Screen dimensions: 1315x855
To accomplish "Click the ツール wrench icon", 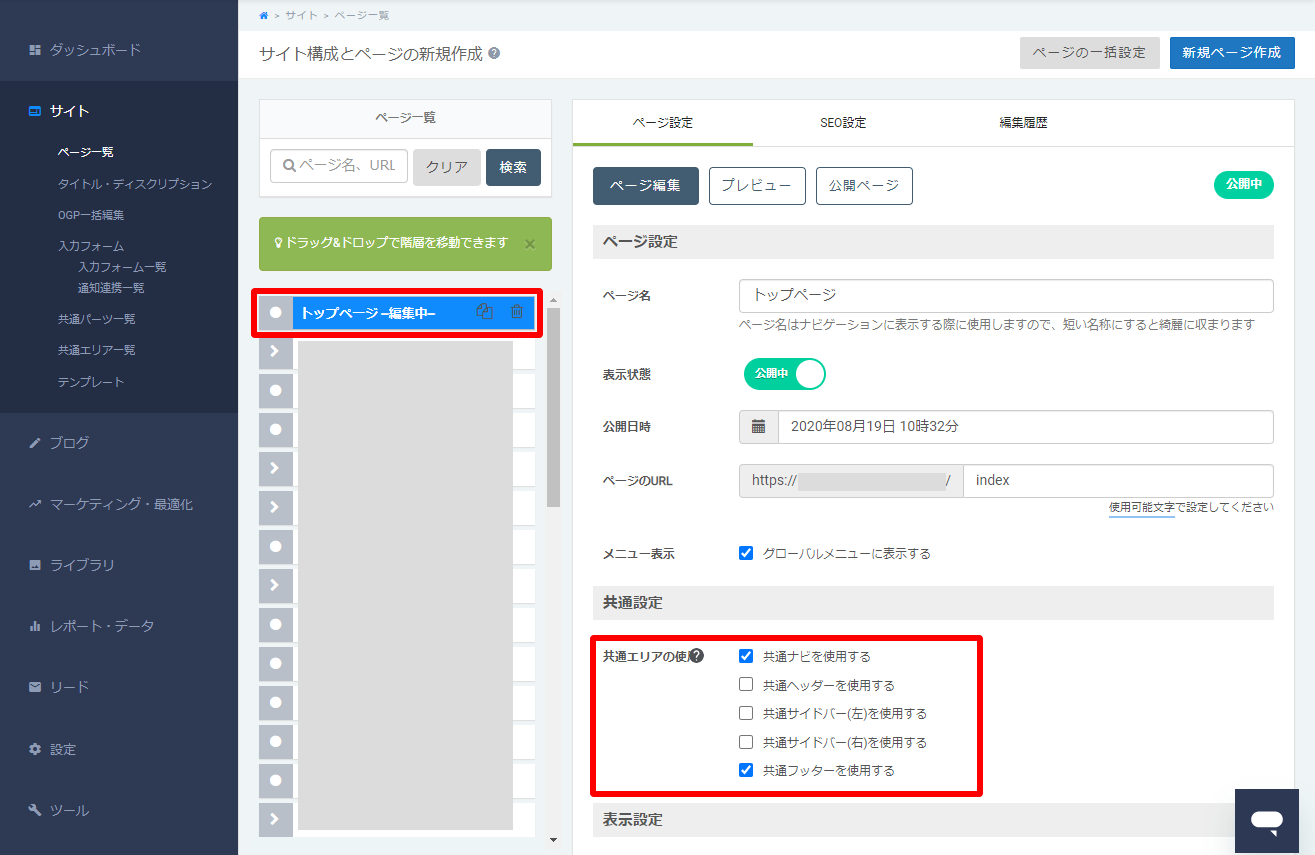I will (x=35, y=810).
